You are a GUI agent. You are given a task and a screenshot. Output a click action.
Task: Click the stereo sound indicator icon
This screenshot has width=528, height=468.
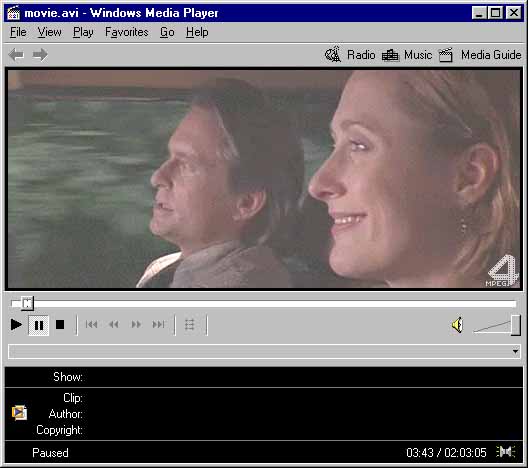pyautogui.click(x=506, y=452)
